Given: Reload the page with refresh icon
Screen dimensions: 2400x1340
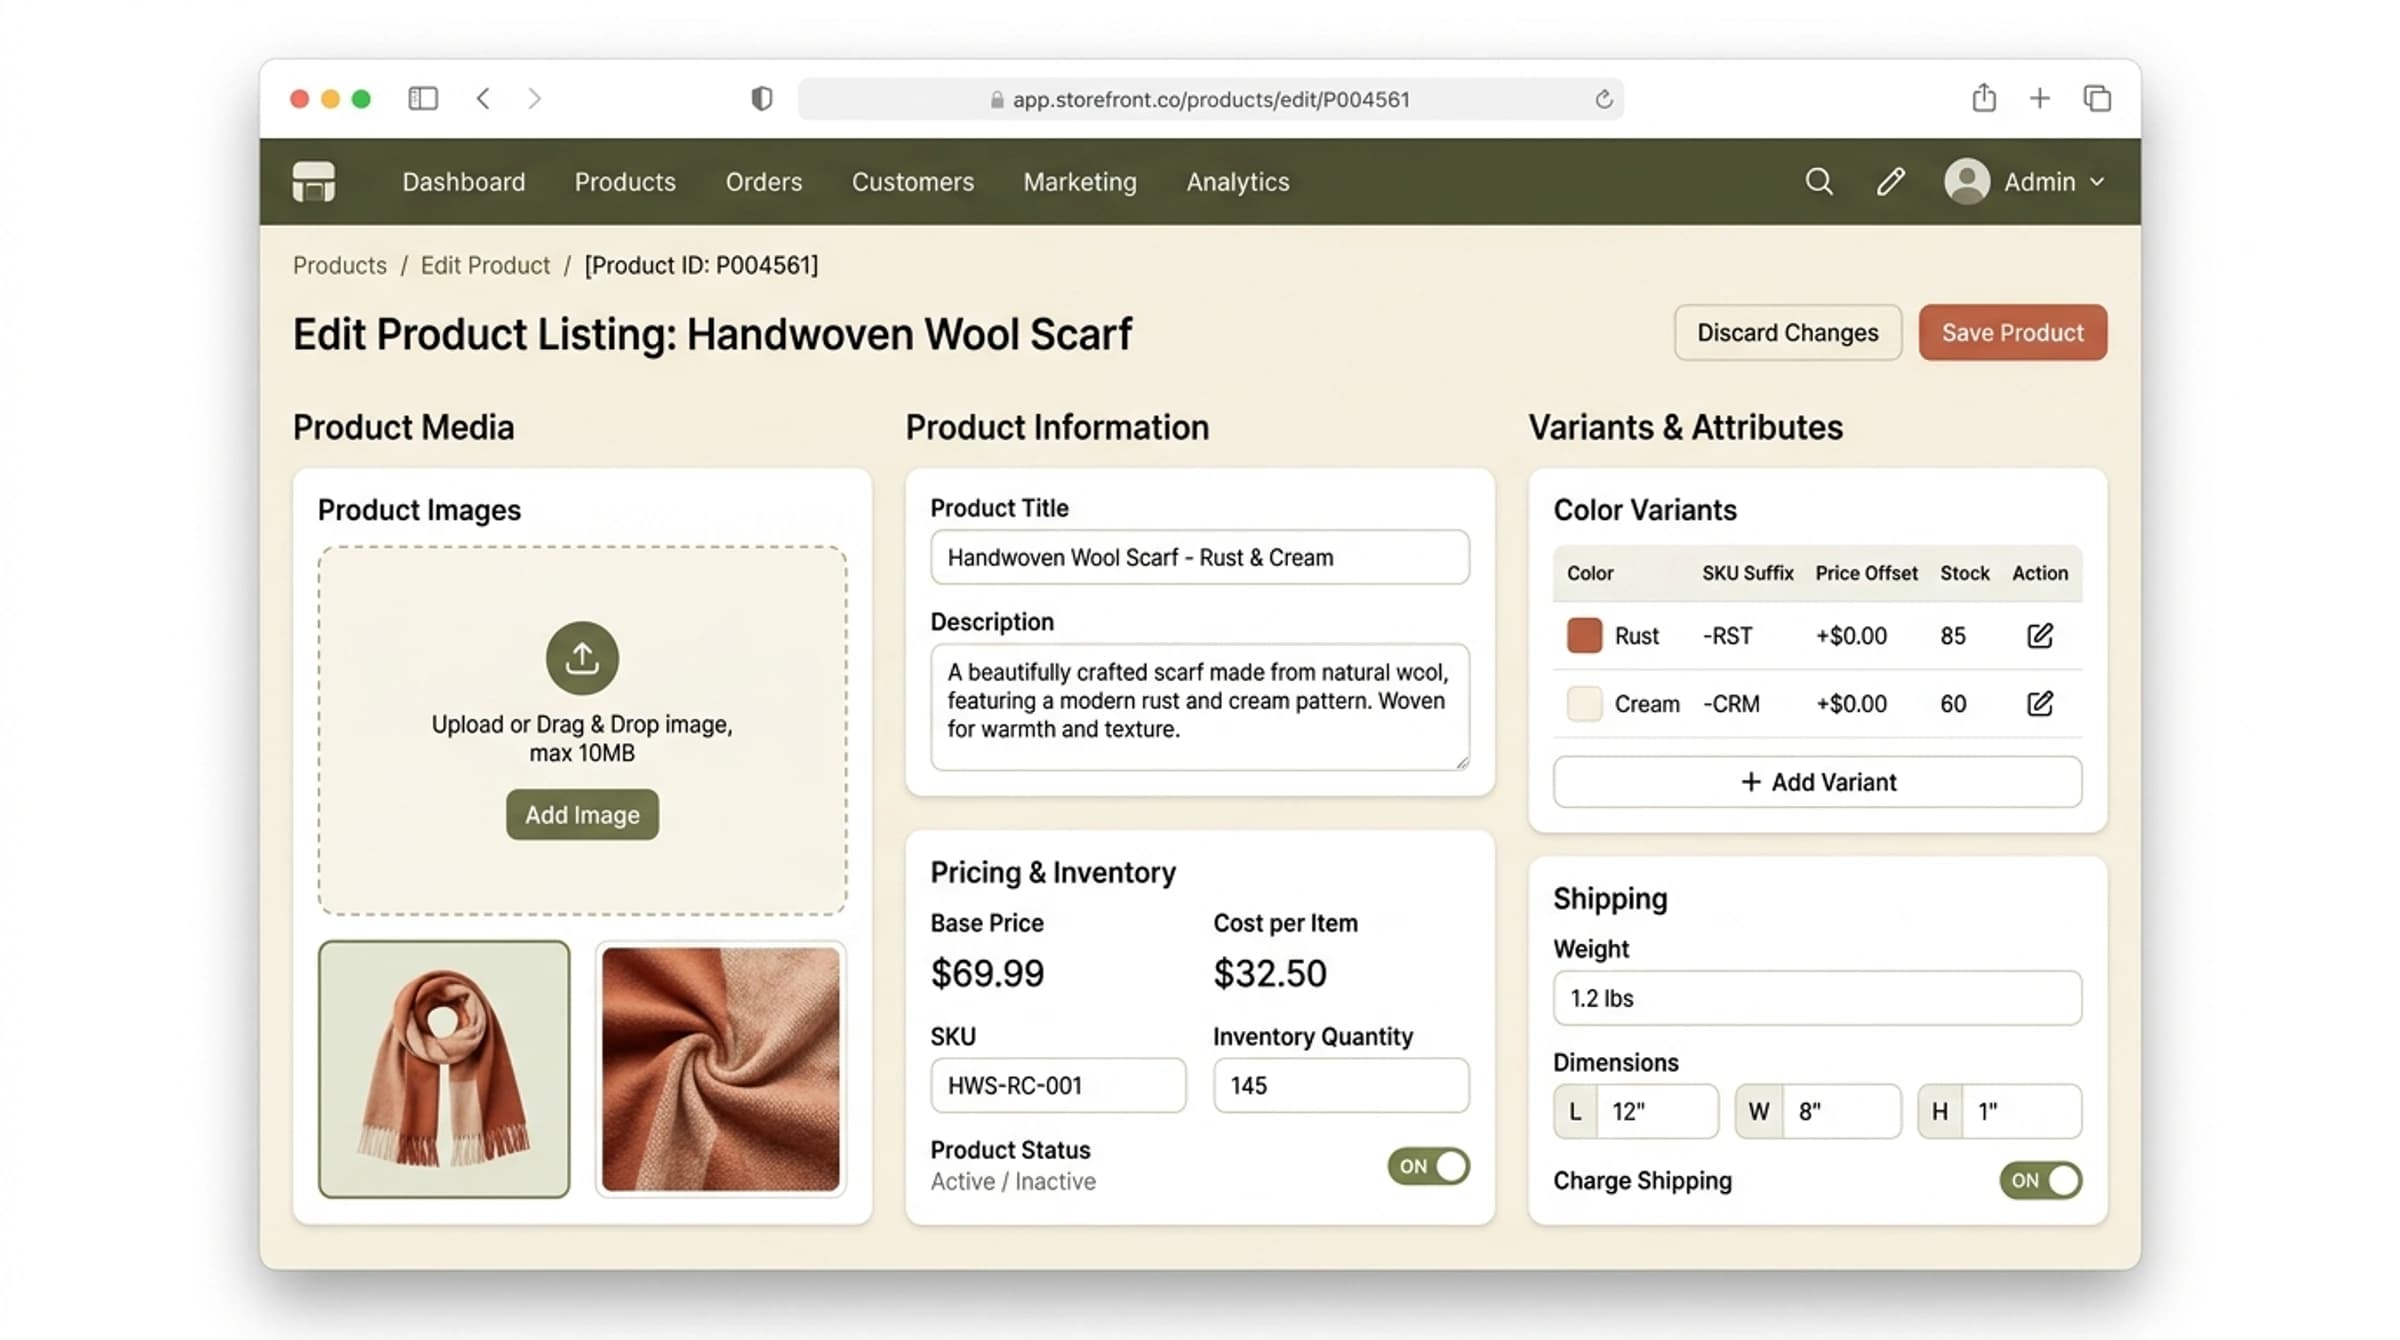Looking at the screenshot, I should pos(1604,99).
